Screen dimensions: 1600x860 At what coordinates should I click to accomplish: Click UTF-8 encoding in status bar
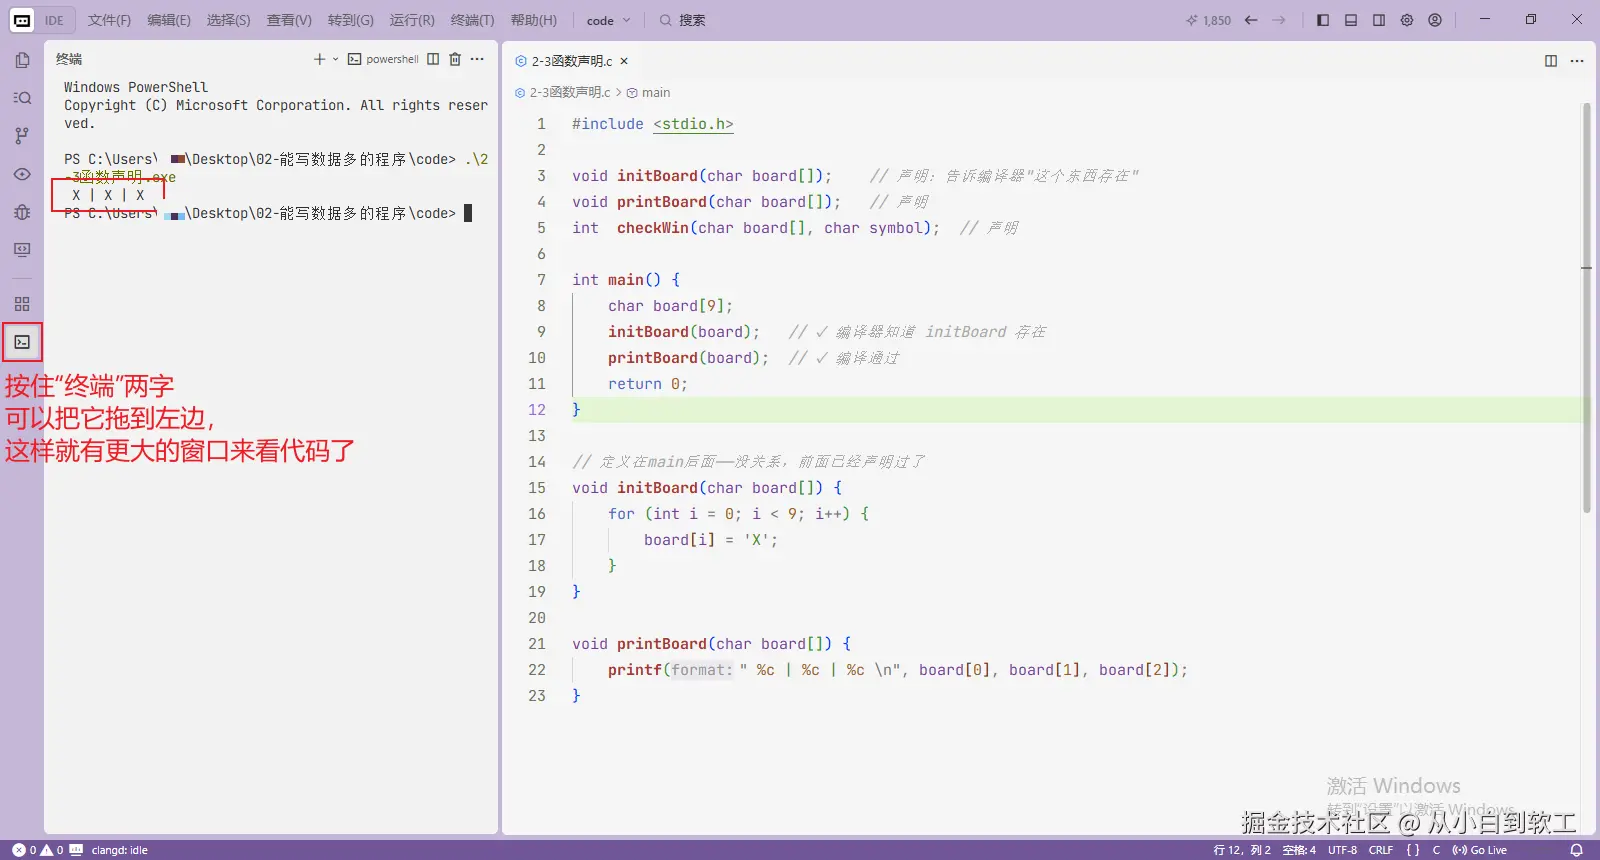[x=1342, y=850]
